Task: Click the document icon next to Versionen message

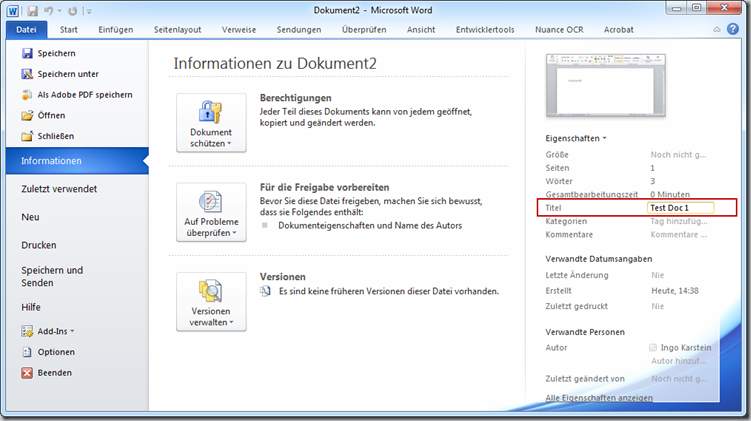Action: 265,291
